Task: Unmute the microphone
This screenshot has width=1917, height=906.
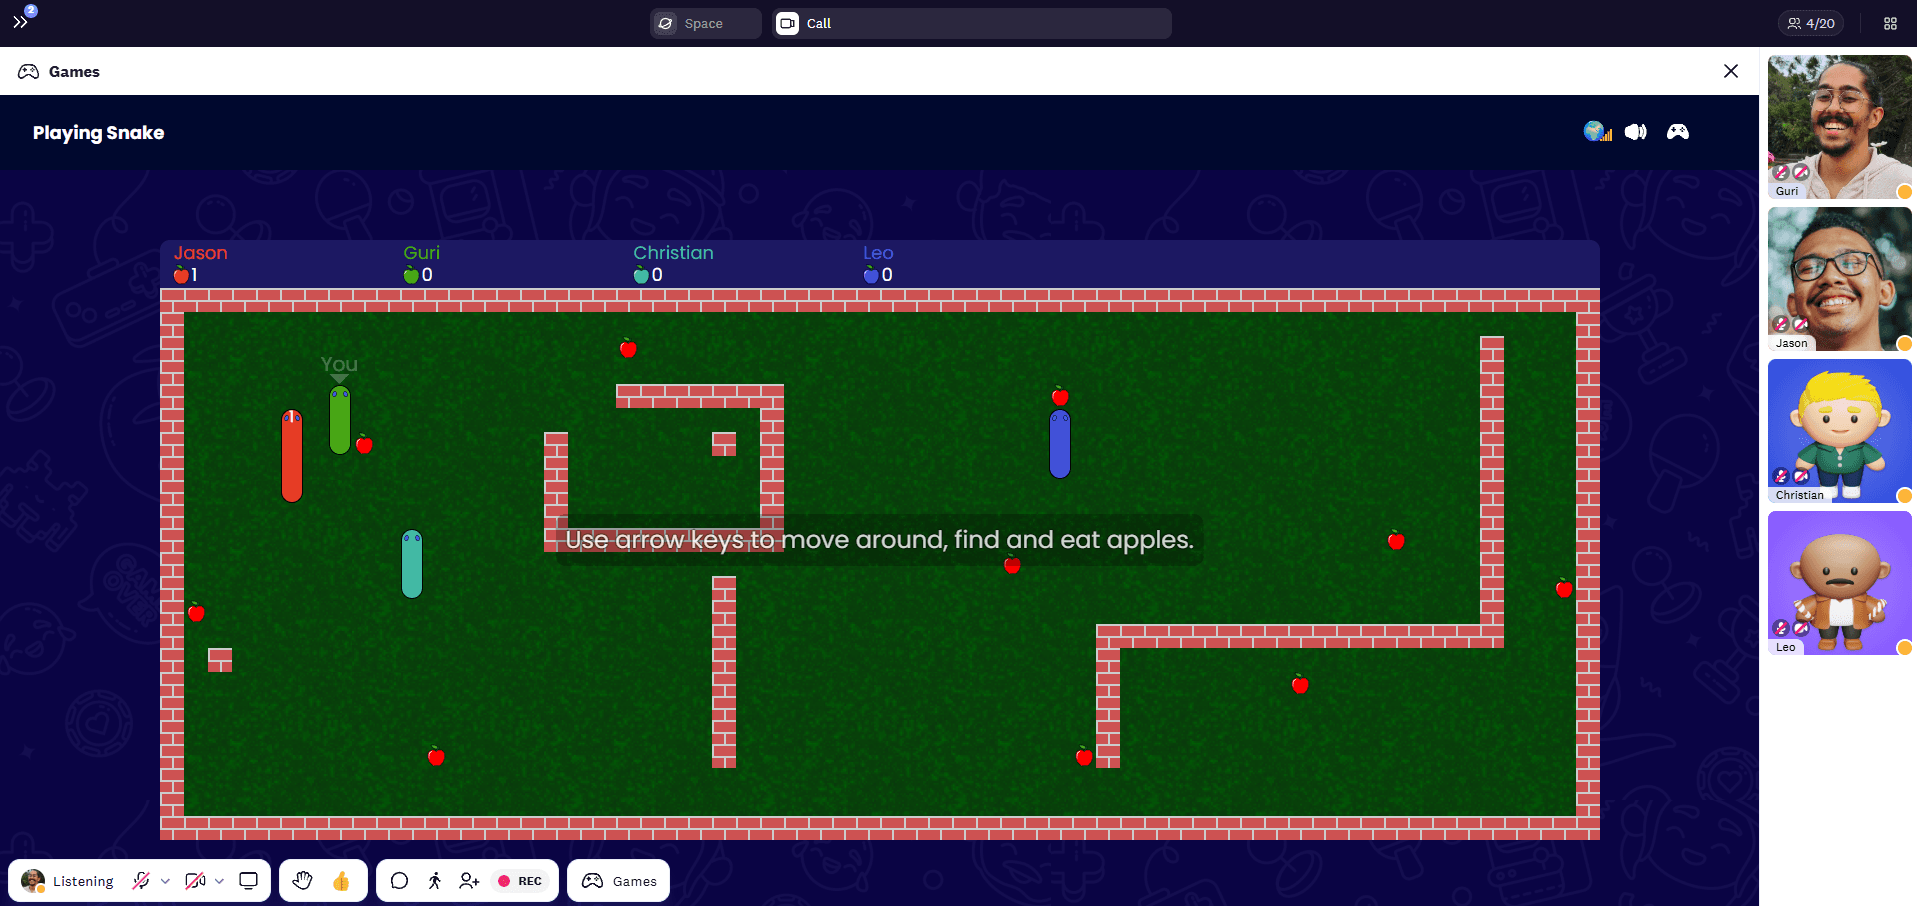Action: tap(141, 881)
